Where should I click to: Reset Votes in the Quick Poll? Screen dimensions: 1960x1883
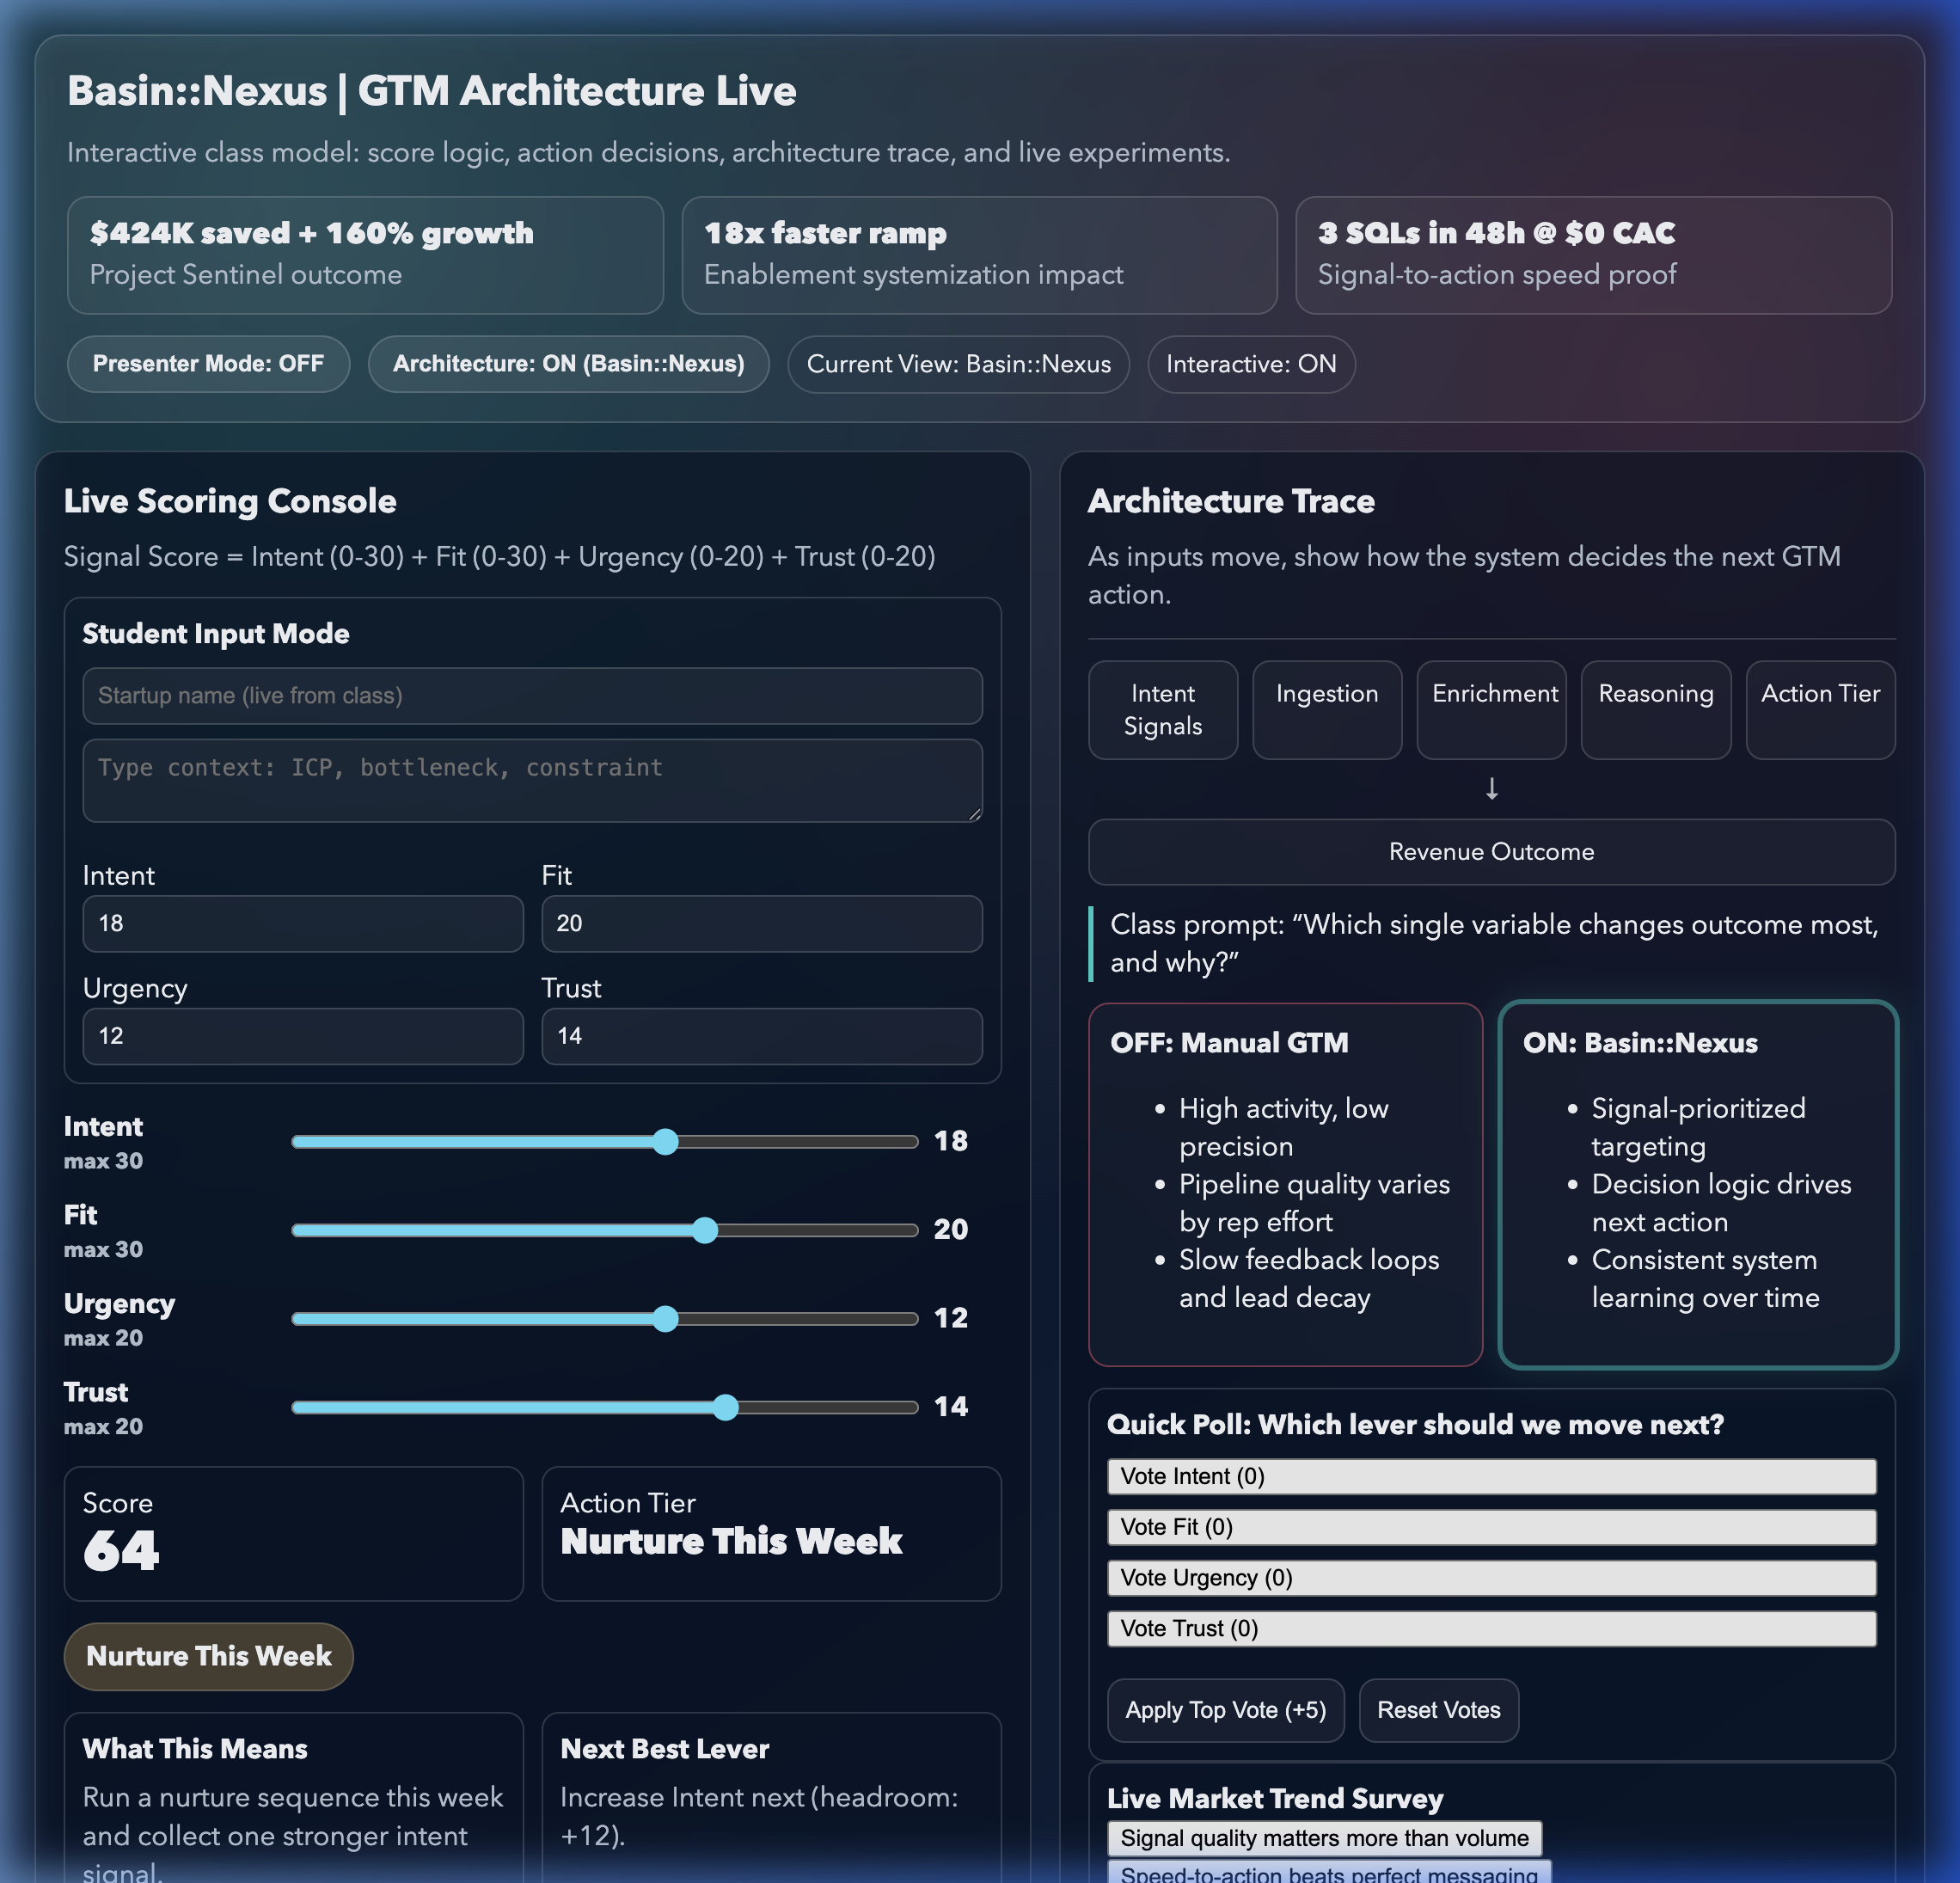pyautogui.click(x=1438, y=1710)
